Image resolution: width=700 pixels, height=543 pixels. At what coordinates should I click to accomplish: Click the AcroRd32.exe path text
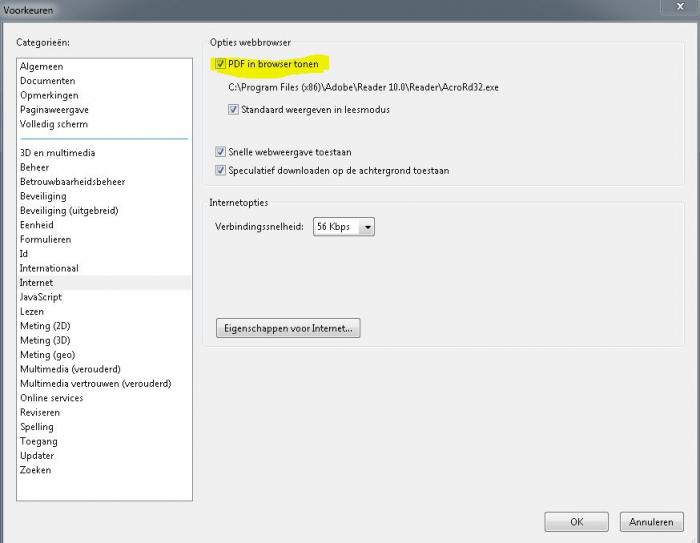[x=363, y=87]
